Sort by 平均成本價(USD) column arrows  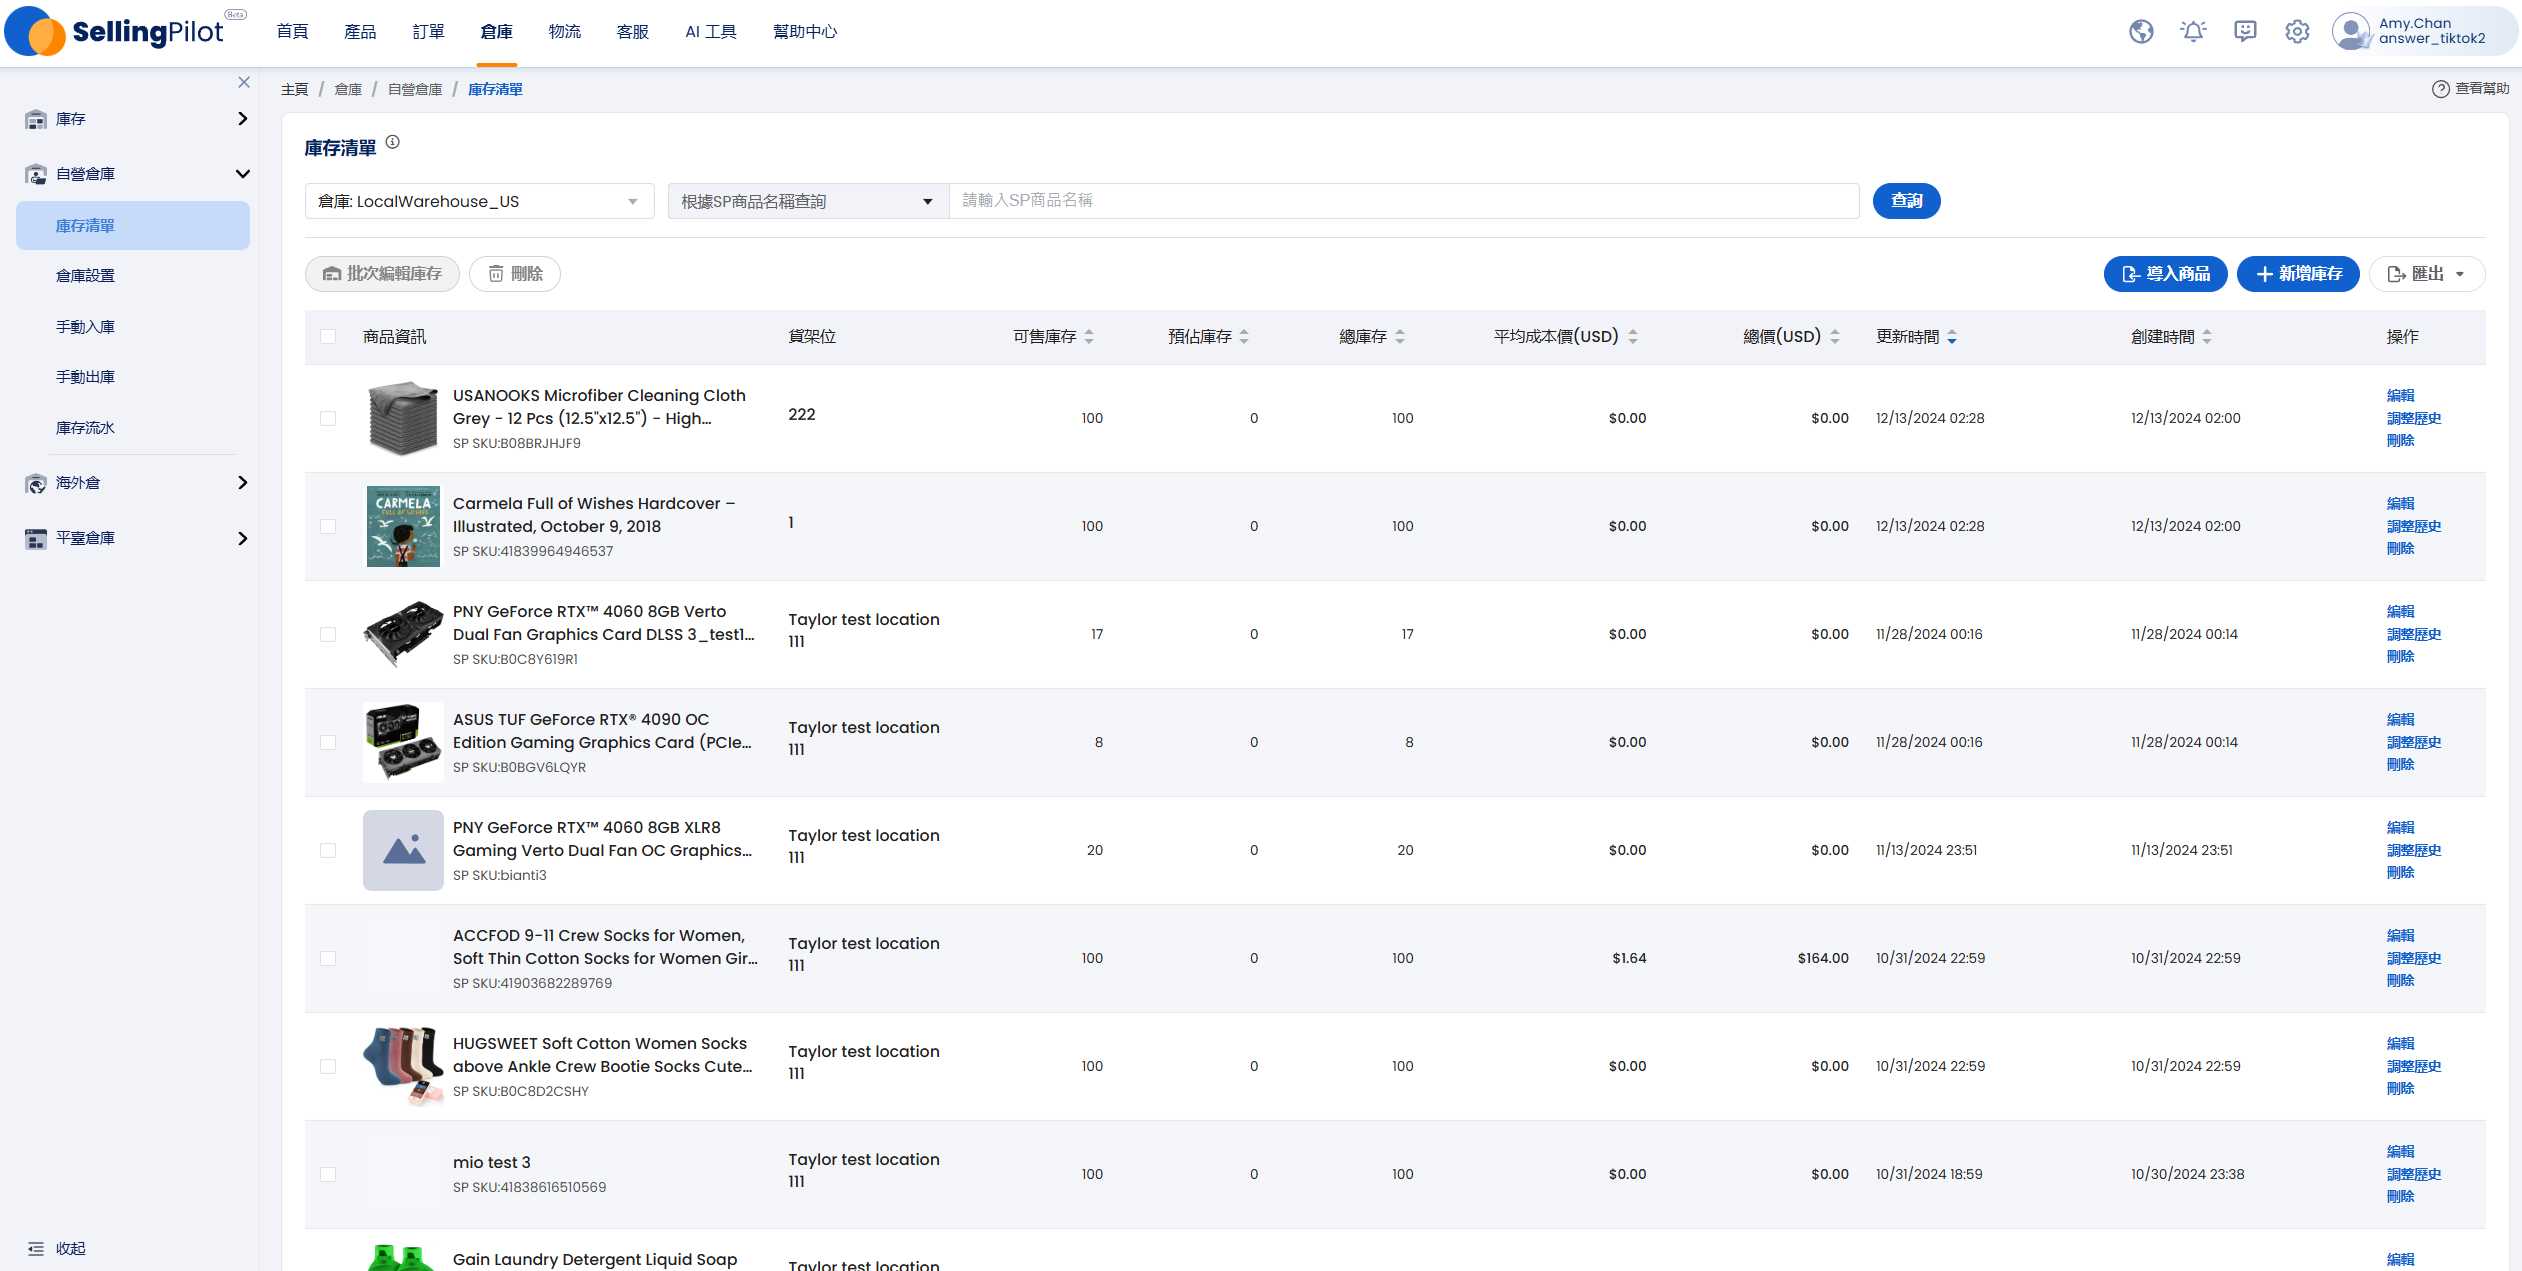pyautogui.click(x=1633, y=337)
